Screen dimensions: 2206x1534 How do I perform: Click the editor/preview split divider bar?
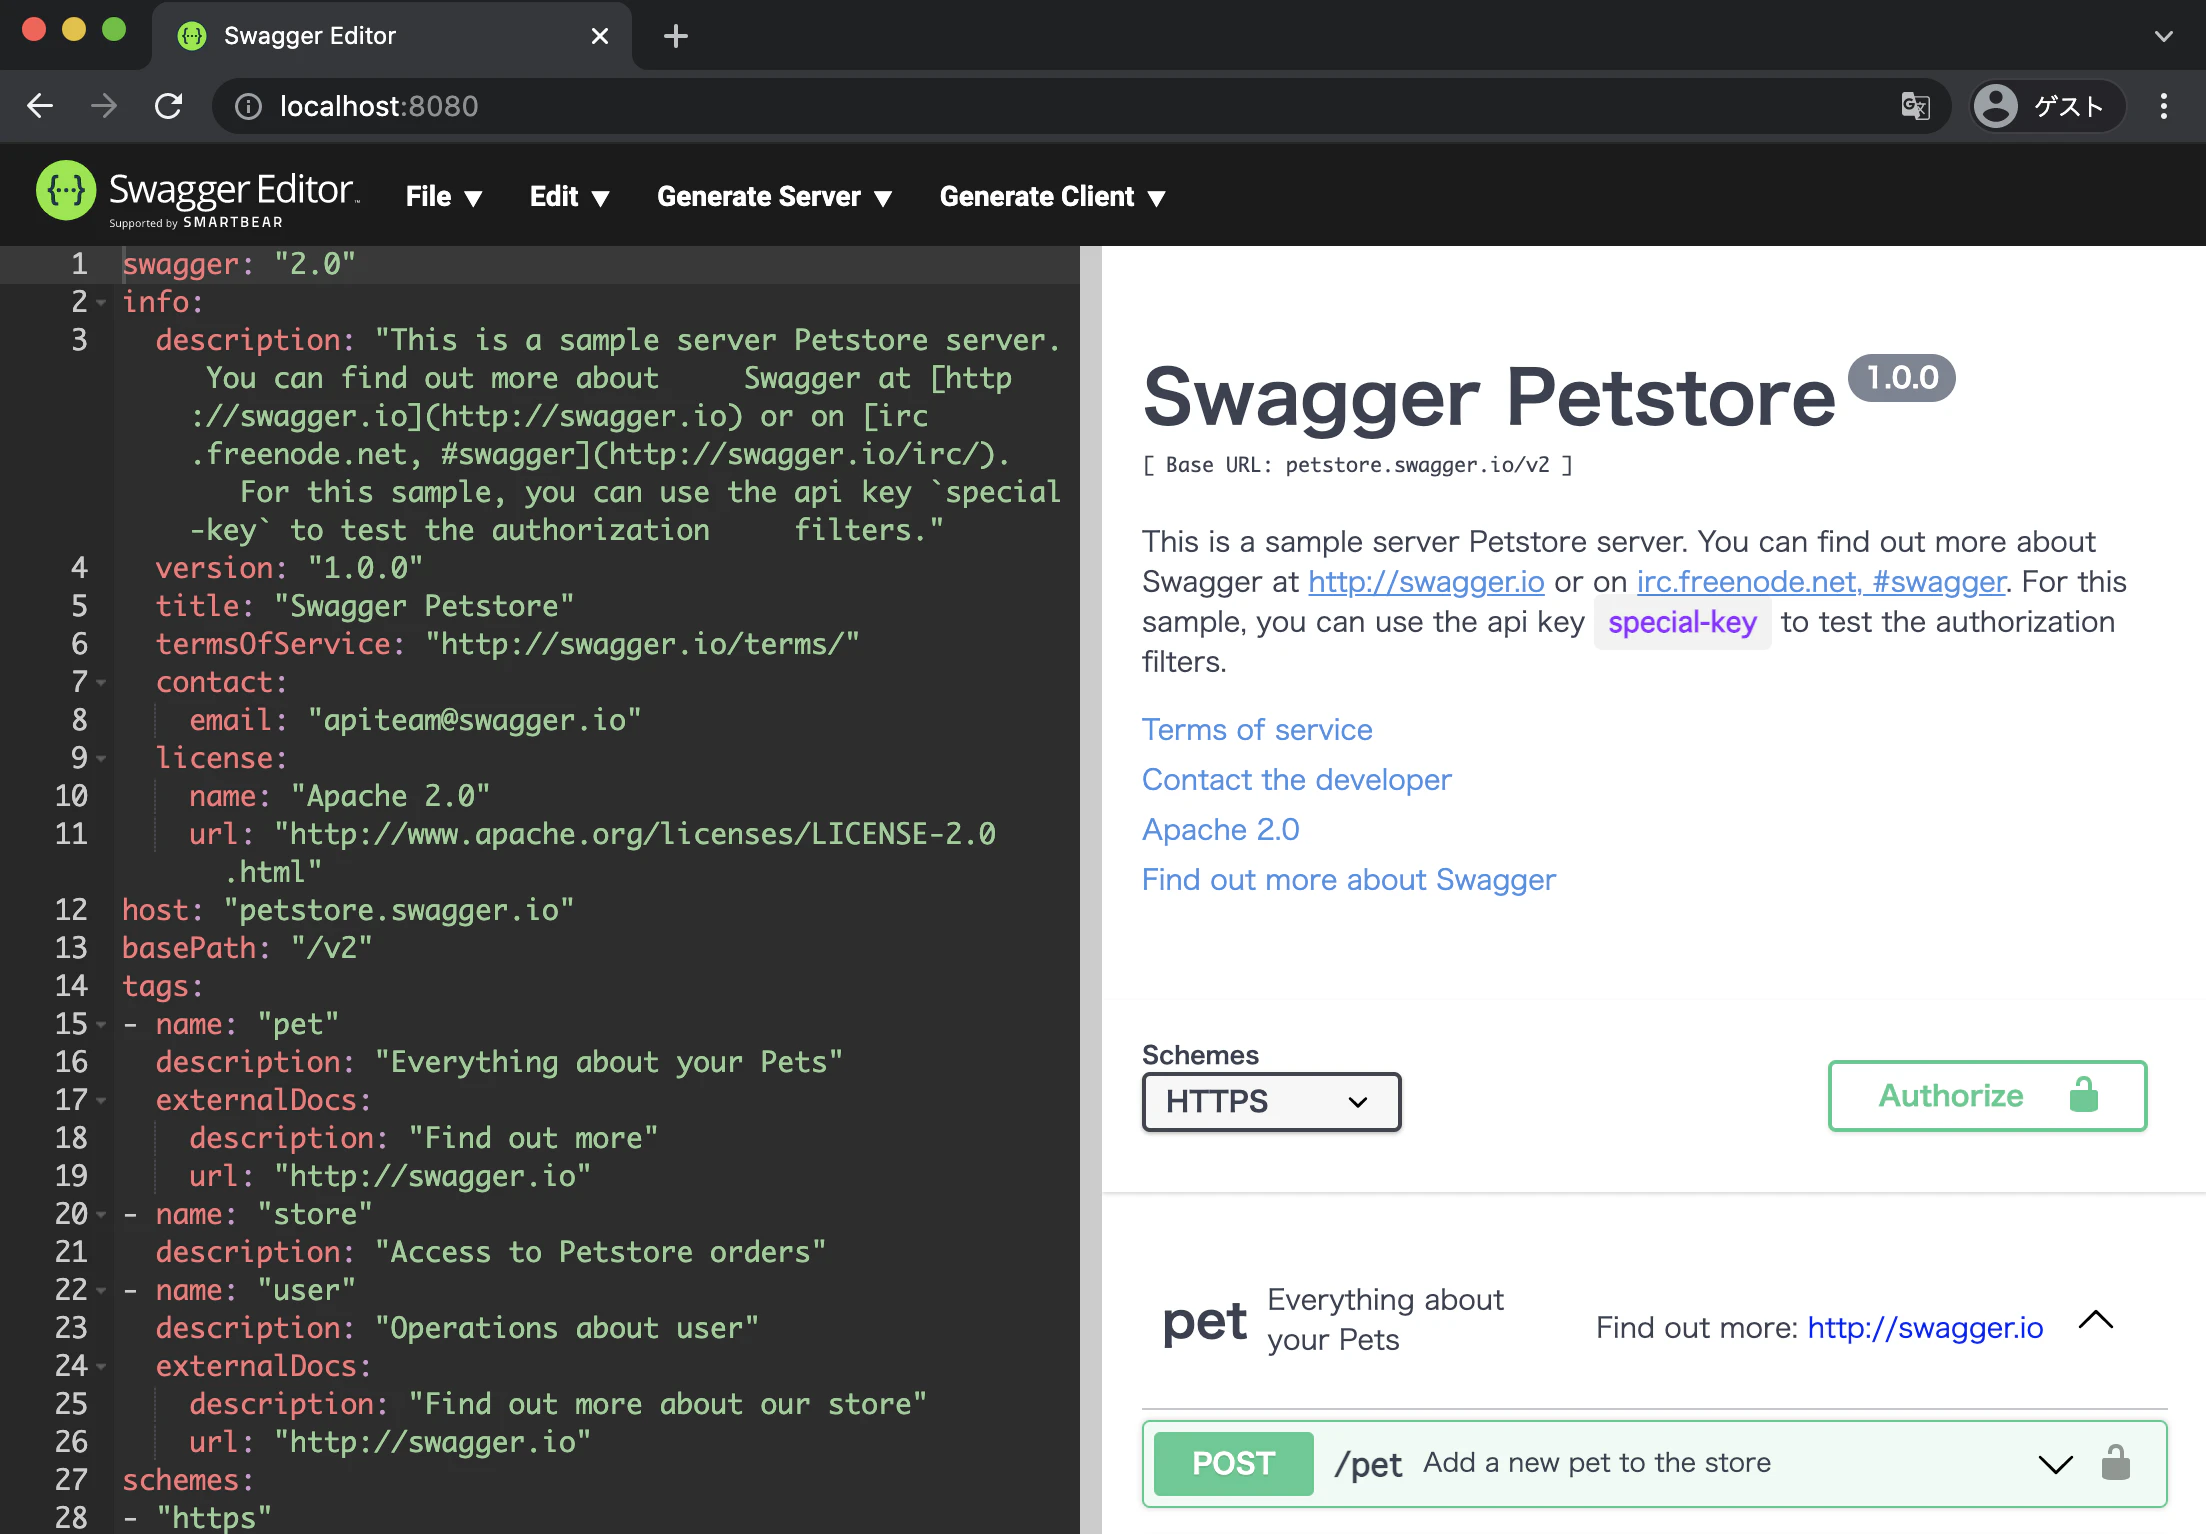click(1091, 890)
